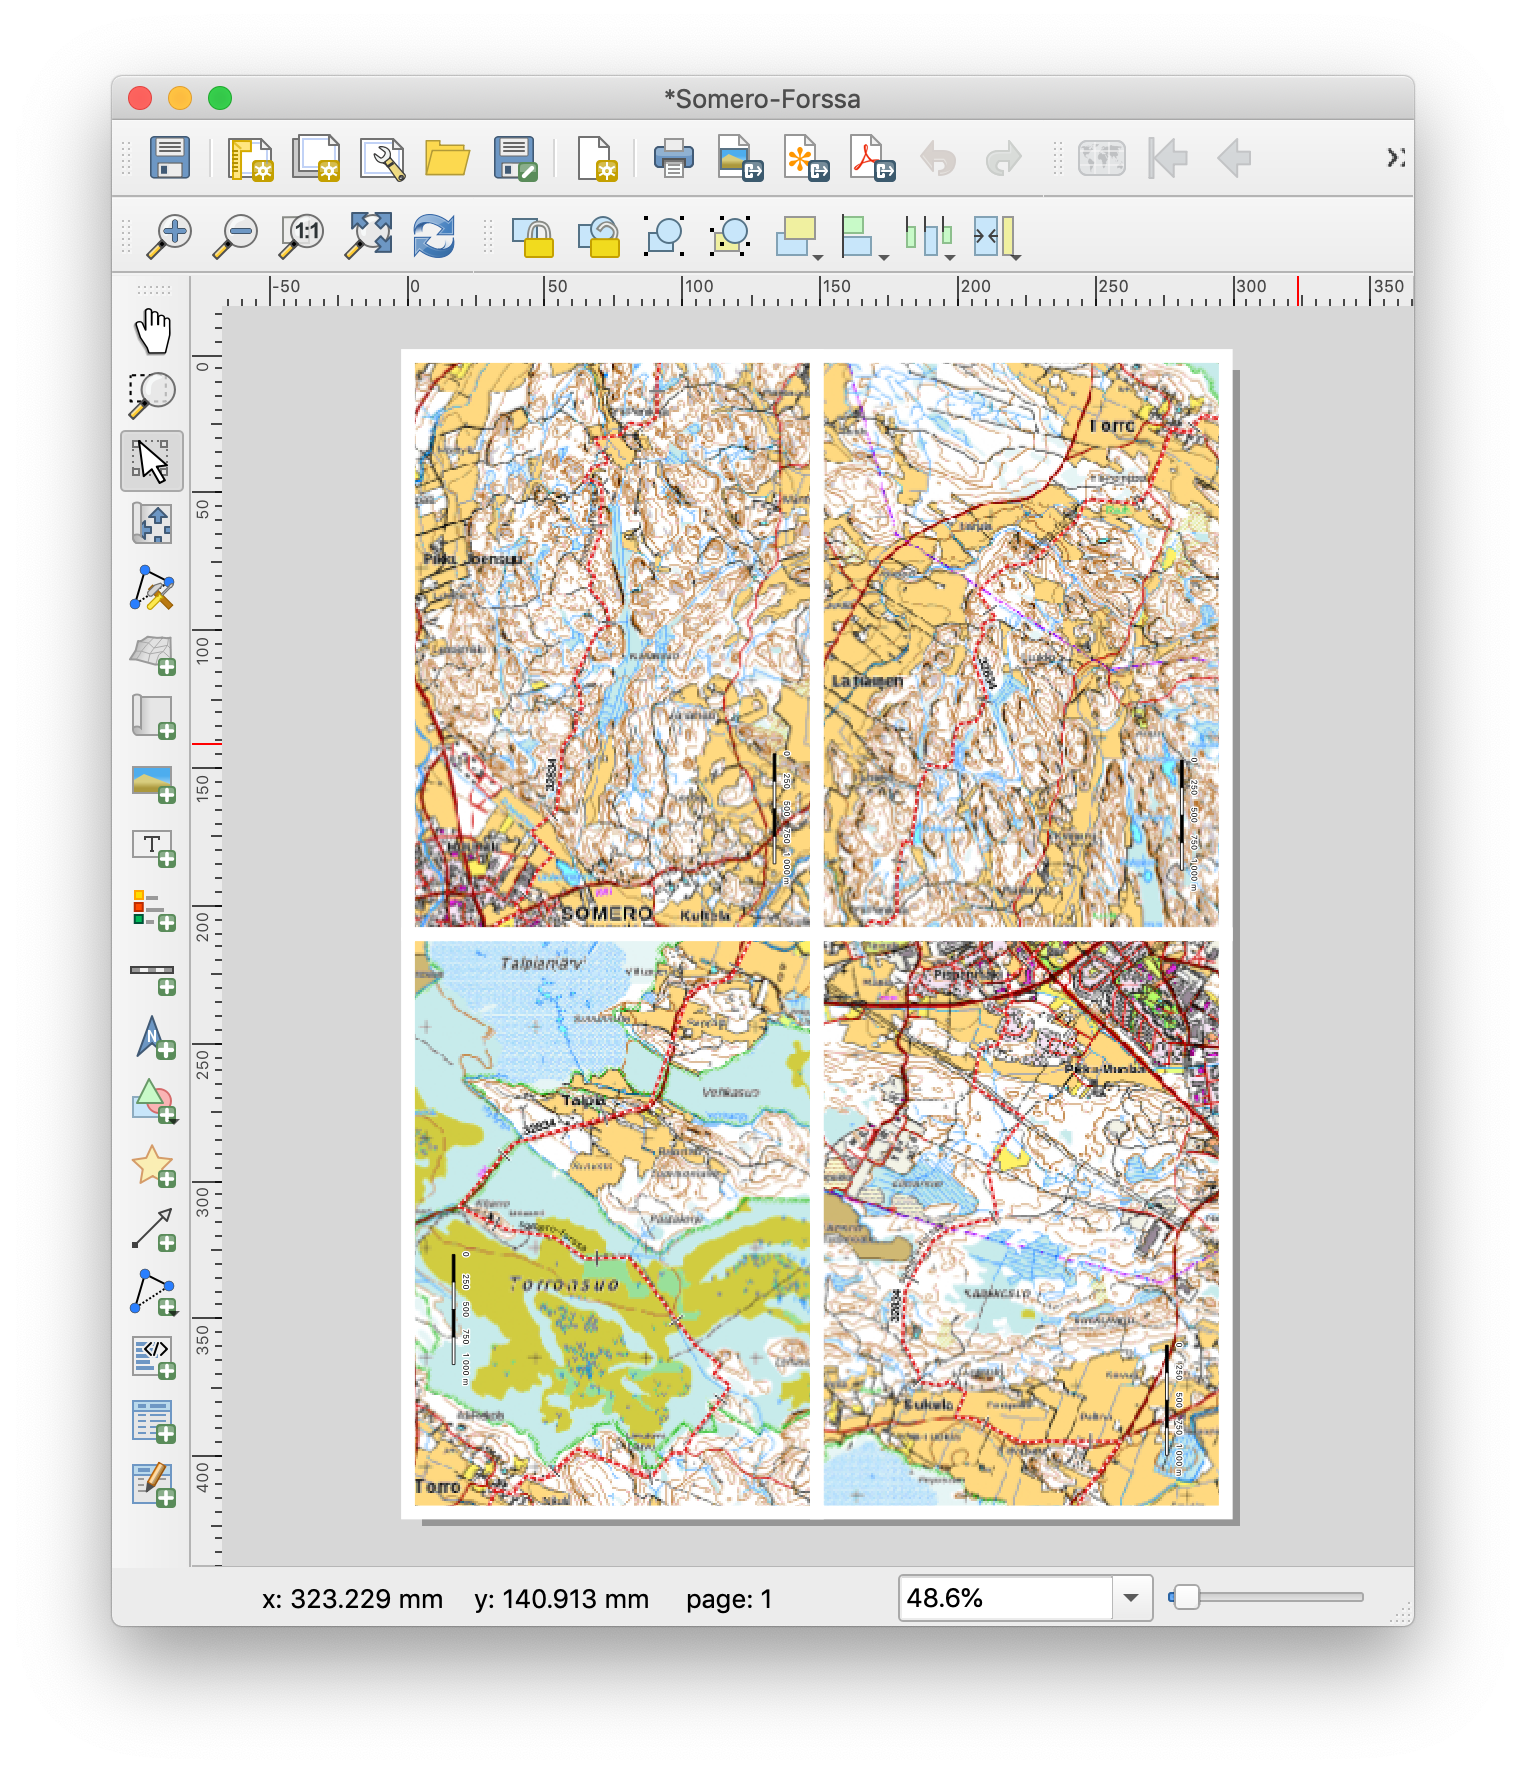Add a fixed table item
Image resolution: width=1526 pixels, height=1774 pixels.
pyautogui.click(x=153, y=1485)
